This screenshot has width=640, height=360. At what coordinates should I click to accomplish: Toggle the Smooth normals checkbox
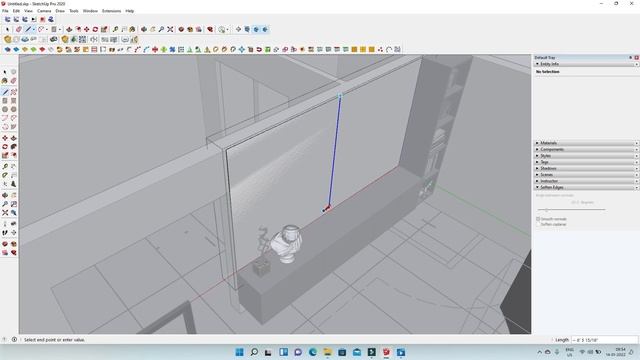point(538,219)
